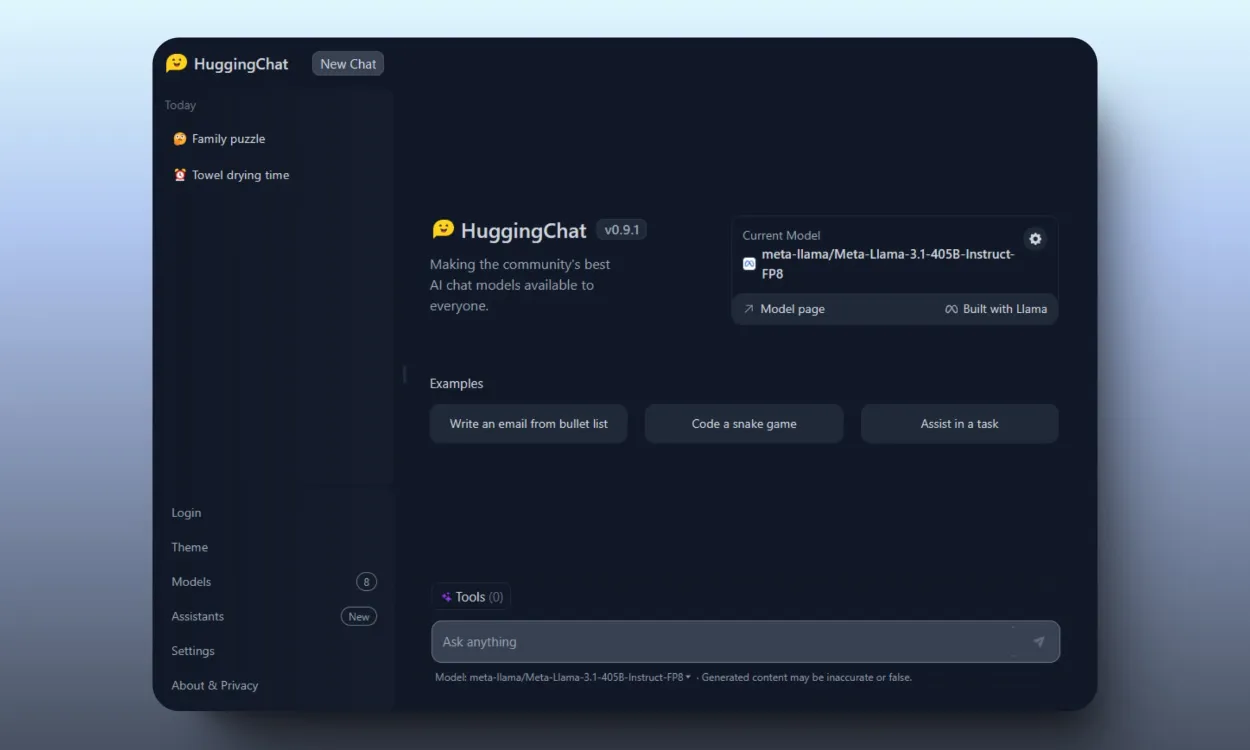This screenshot has width=1250, height=750.
Task: Choose 'Write an email from bullet list' example
Action: [529, 424]
